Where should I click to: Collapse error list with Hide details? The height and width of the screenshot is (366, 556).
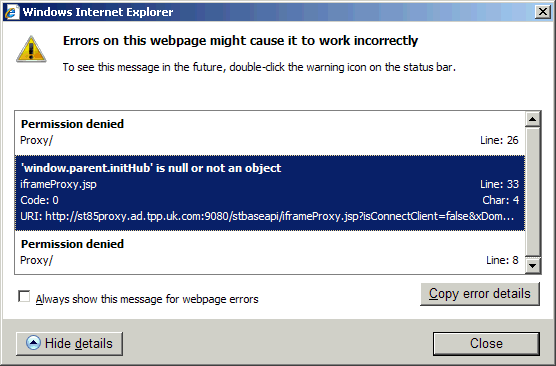[70, 344]
